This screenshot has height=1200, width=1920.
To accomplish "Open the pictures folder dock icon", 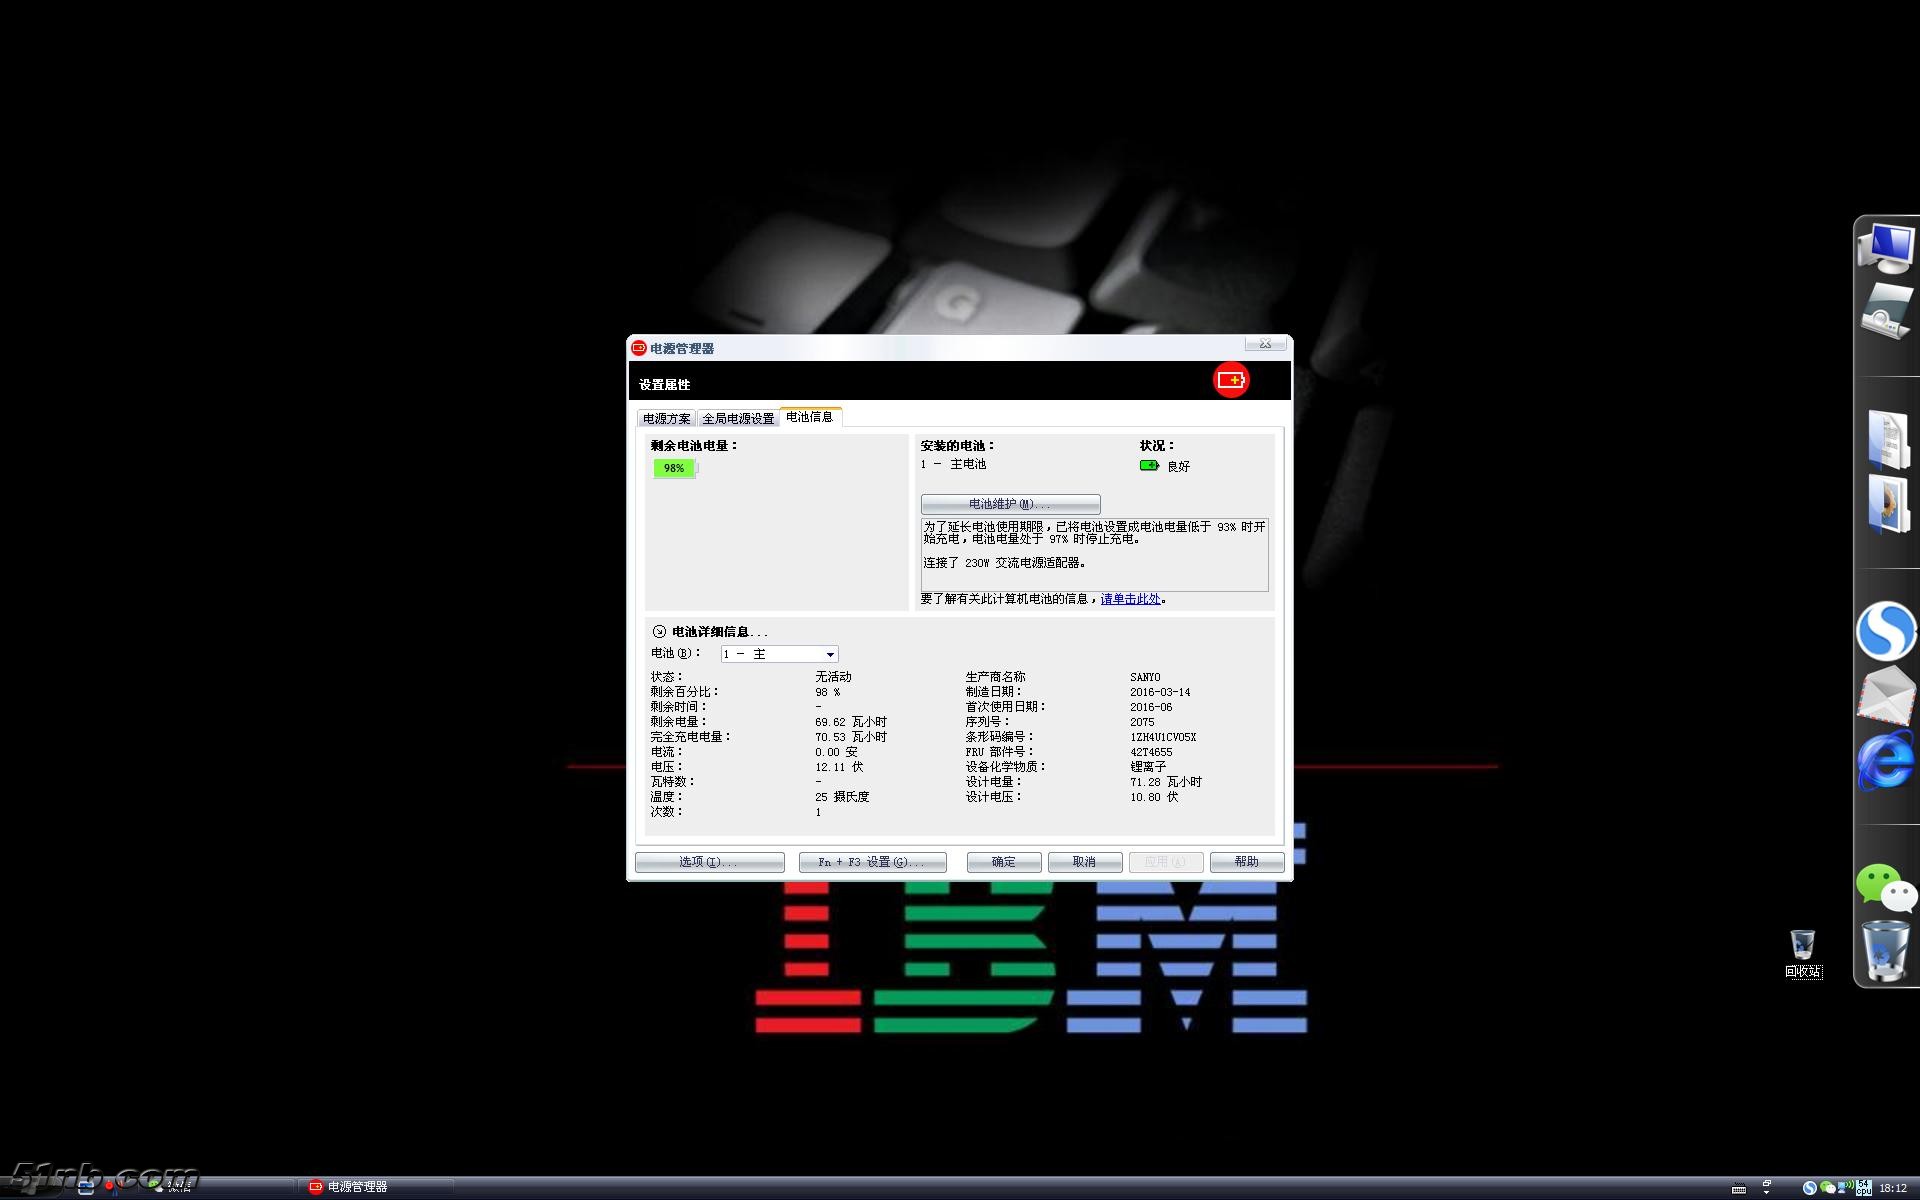I will click(x=1887, y=504).
